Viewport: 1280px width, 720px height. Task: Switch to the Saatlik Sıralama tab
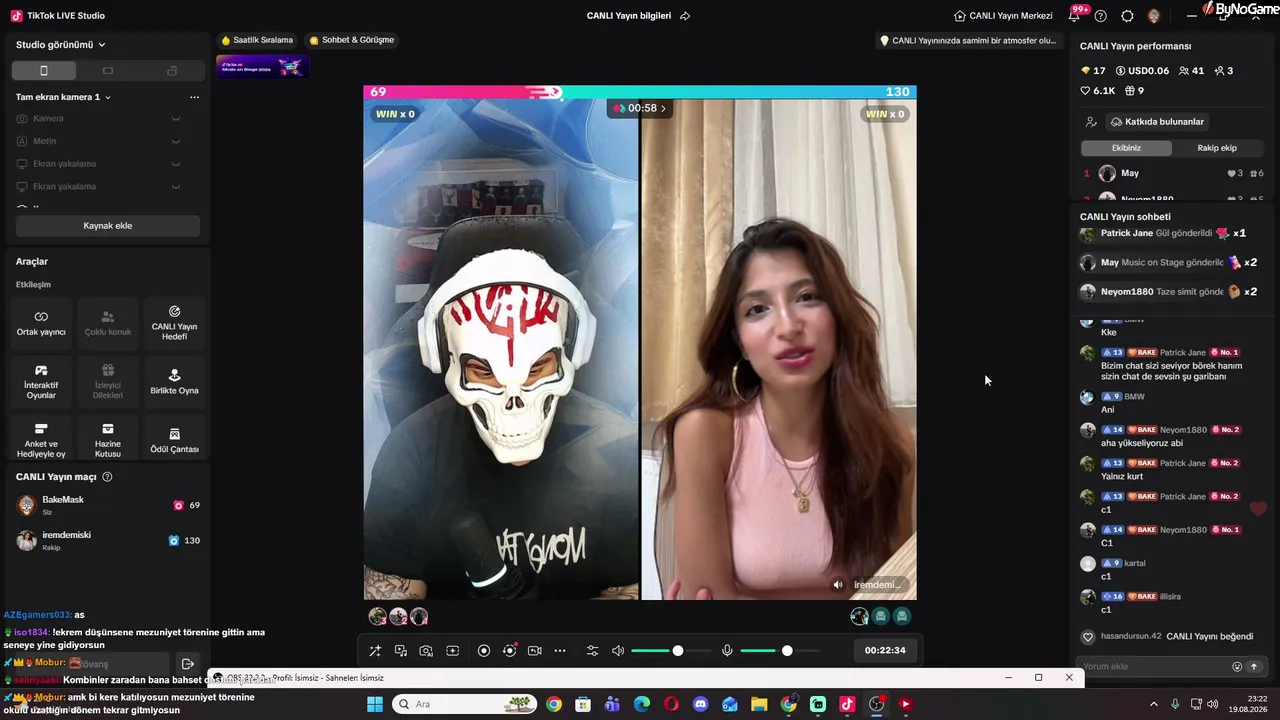[257, 40]
